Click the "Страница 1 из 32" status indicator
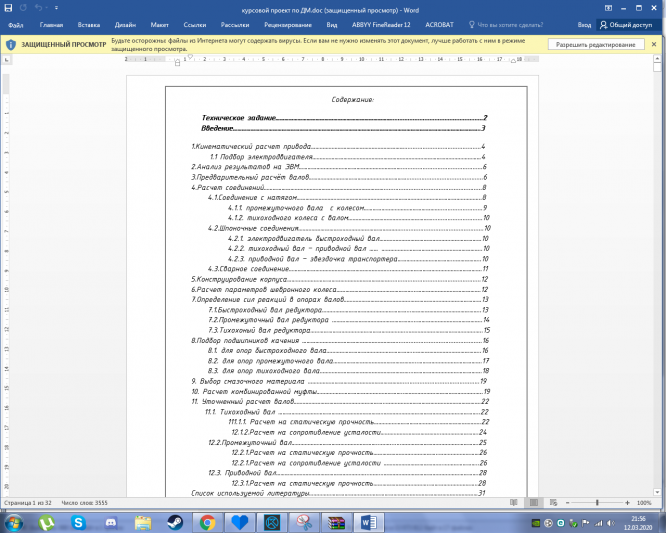This screenshot has width=666, height=533. point(28,503)
